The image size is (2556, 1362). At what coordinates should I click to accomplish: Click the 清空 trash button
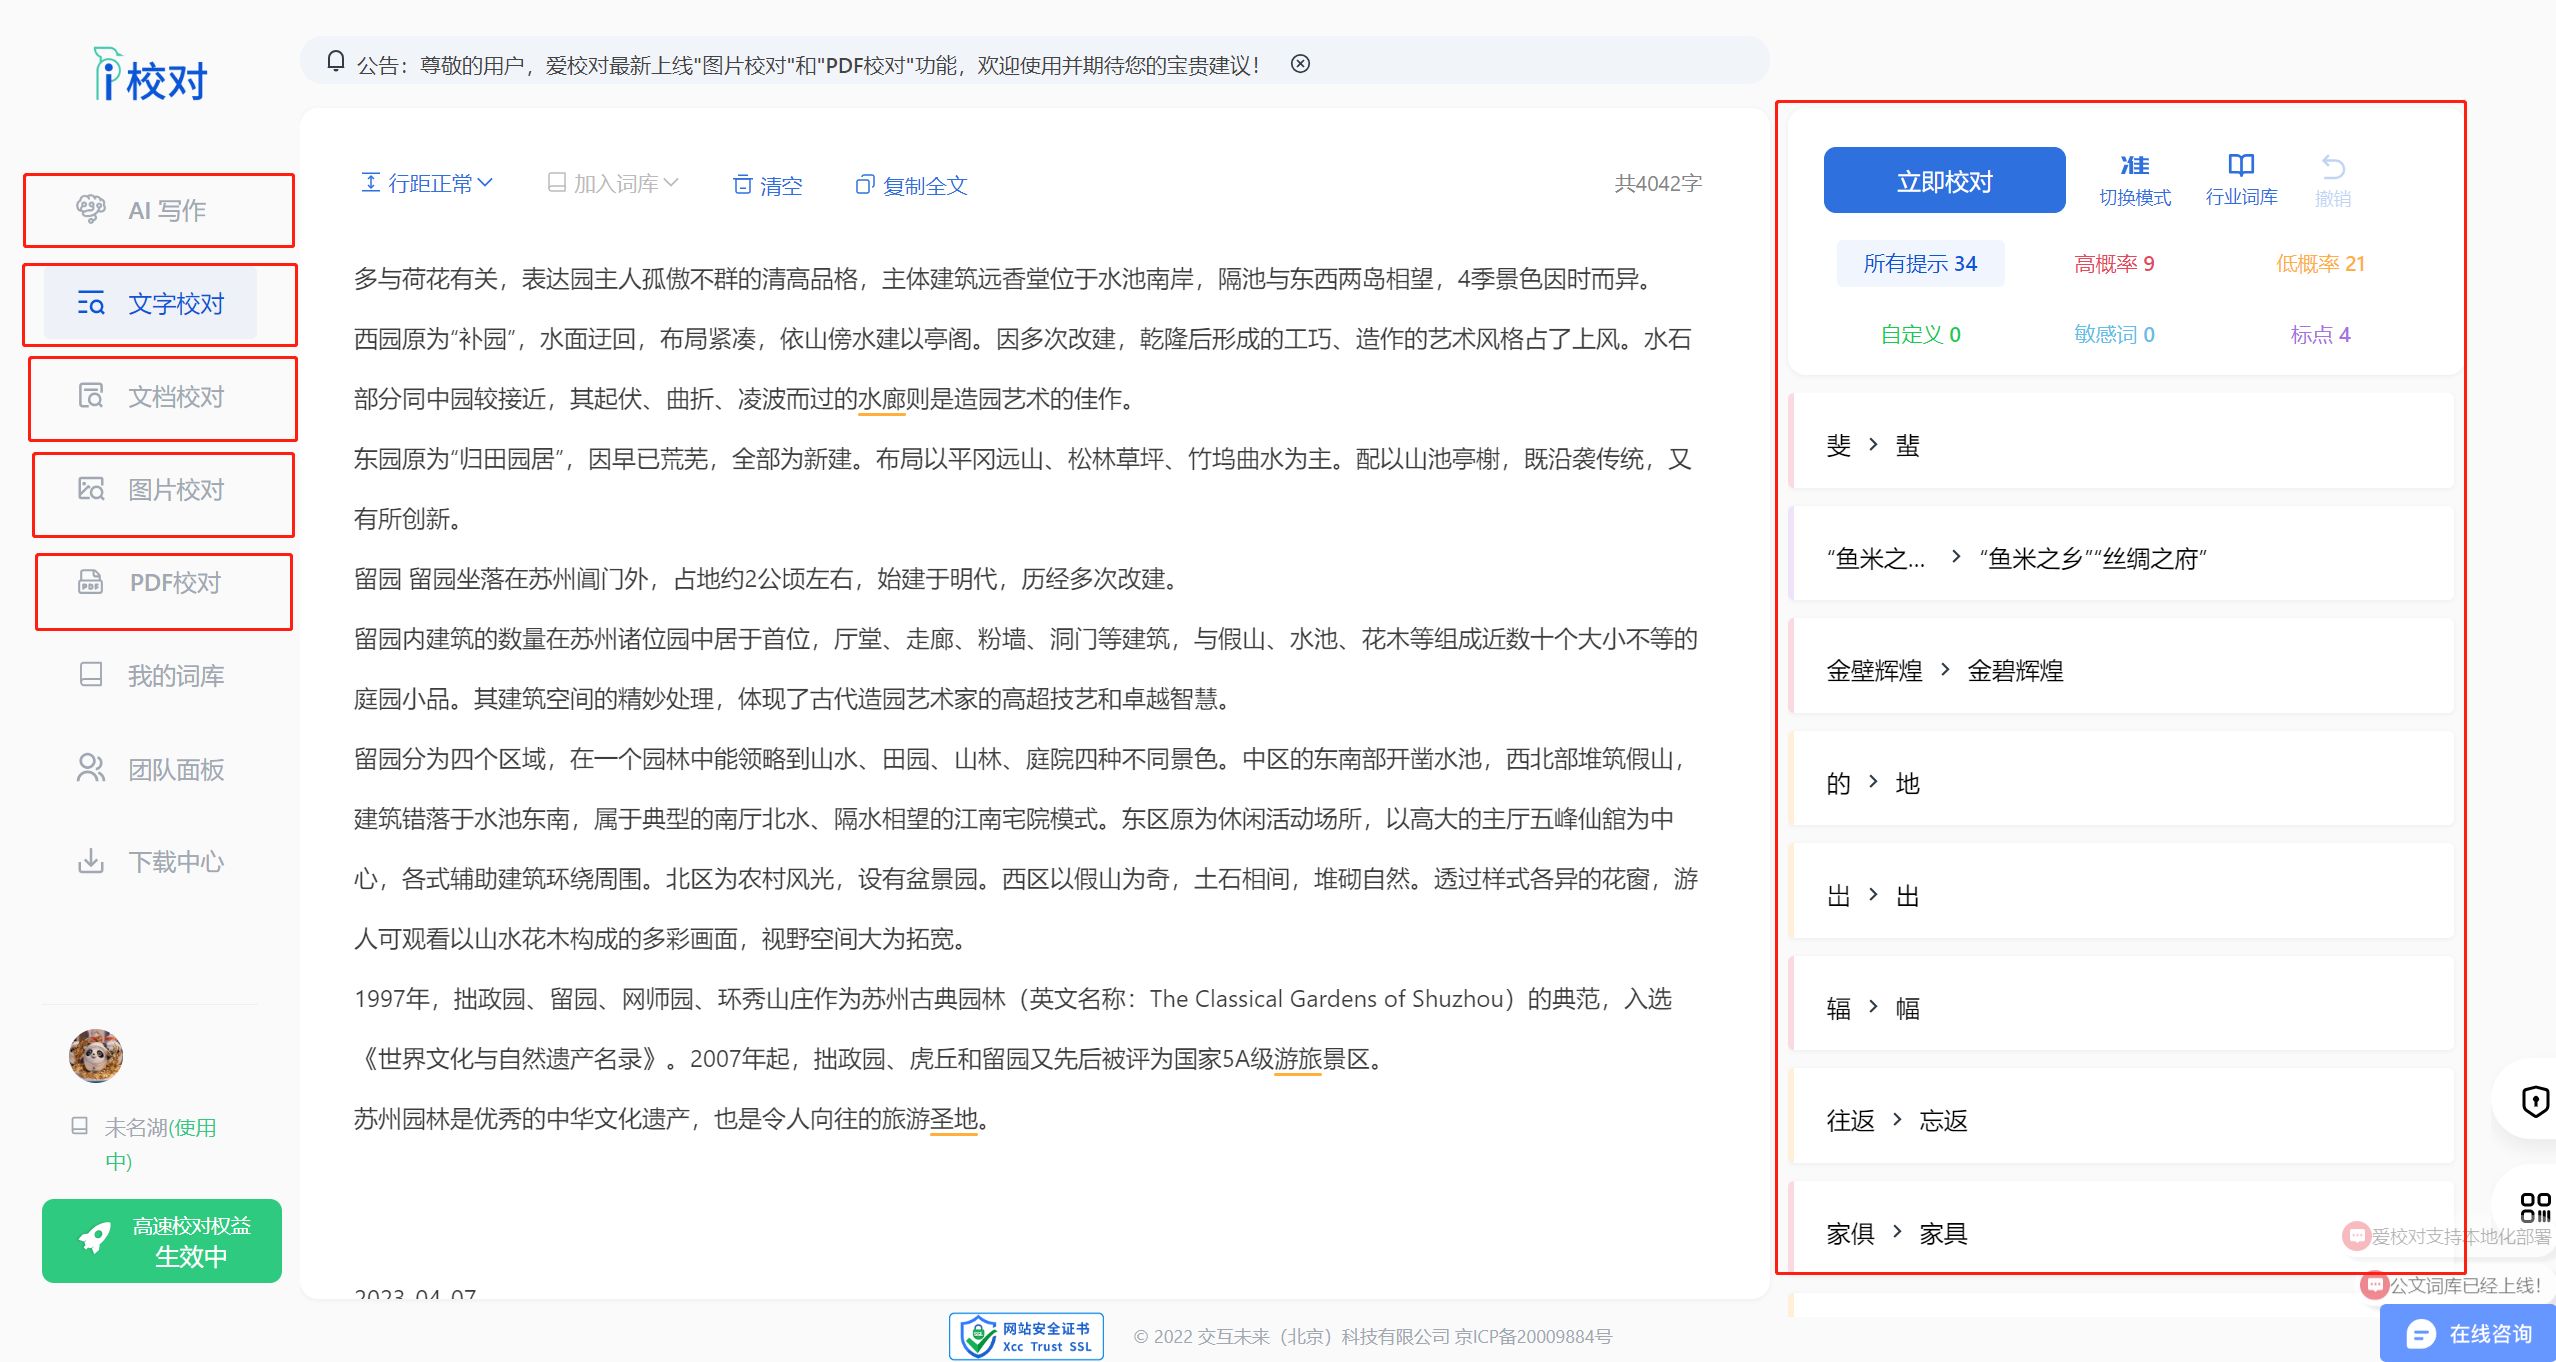768,186
